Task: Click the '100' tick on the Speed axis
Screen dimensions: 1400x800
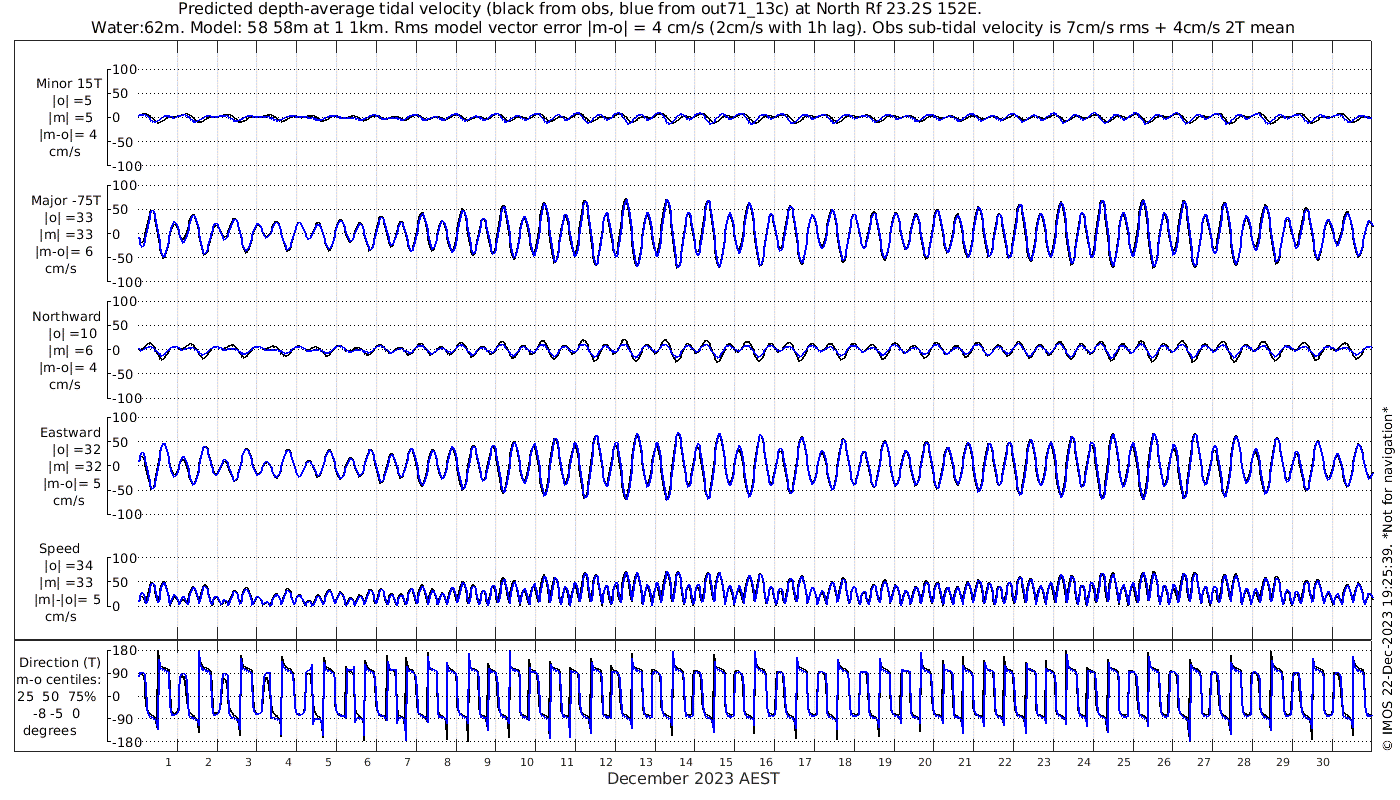Action: (x=124, y=558)
